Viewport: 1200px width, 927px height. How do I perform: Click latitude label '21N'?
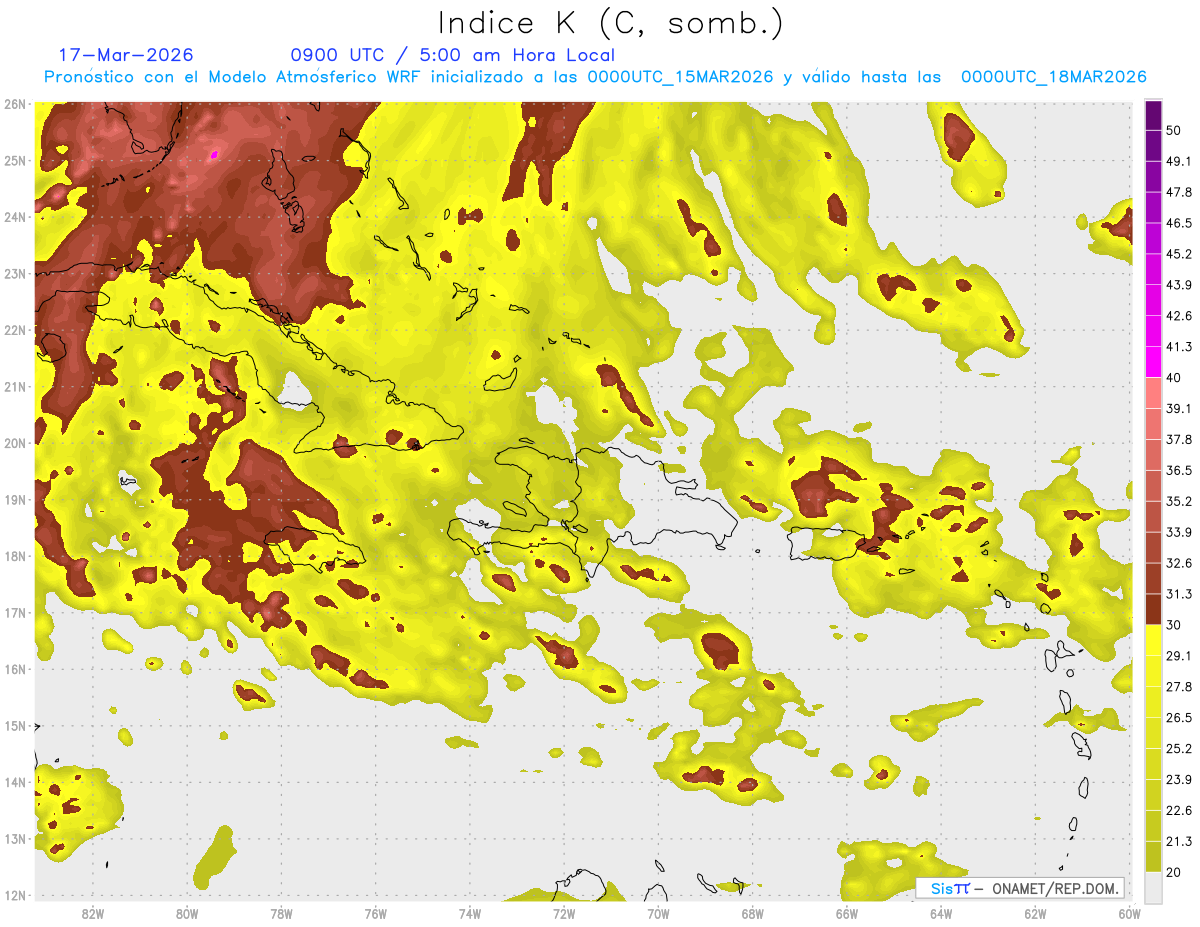(14, 386)
